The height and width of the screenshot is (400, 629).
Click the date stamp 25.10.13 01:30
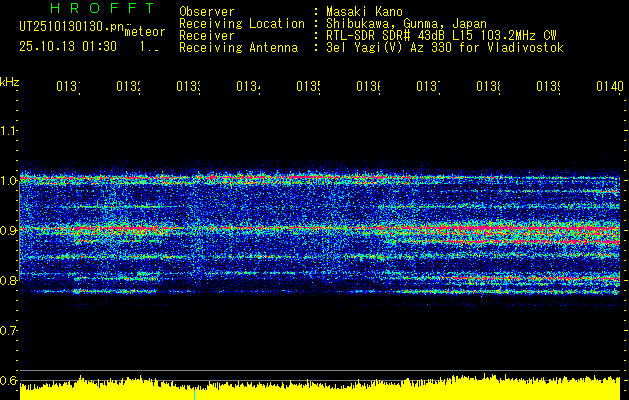pyautogui.click(x=68, y=47)
